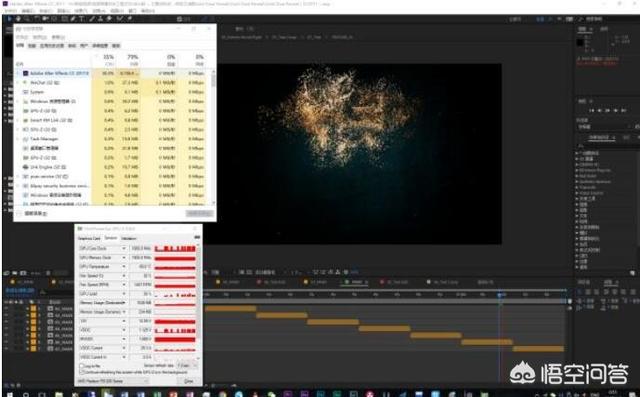This screenshot has height=397, width=640.
Task: Open the 详细信息 (Details) tab in Task Manager
Action: click(100, 46)
